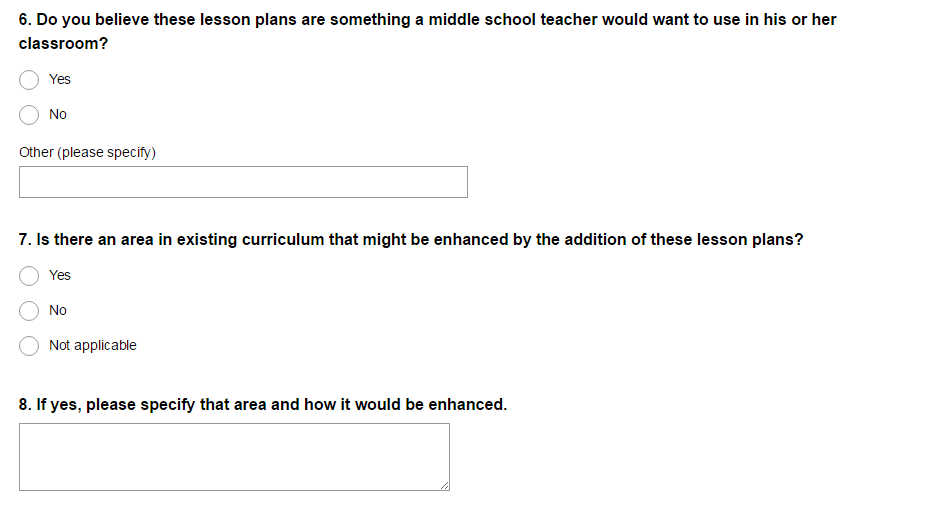Click the Other (please specify) text field
The image size is (932, 510).
pyautogui.click(x=243, y=182)
